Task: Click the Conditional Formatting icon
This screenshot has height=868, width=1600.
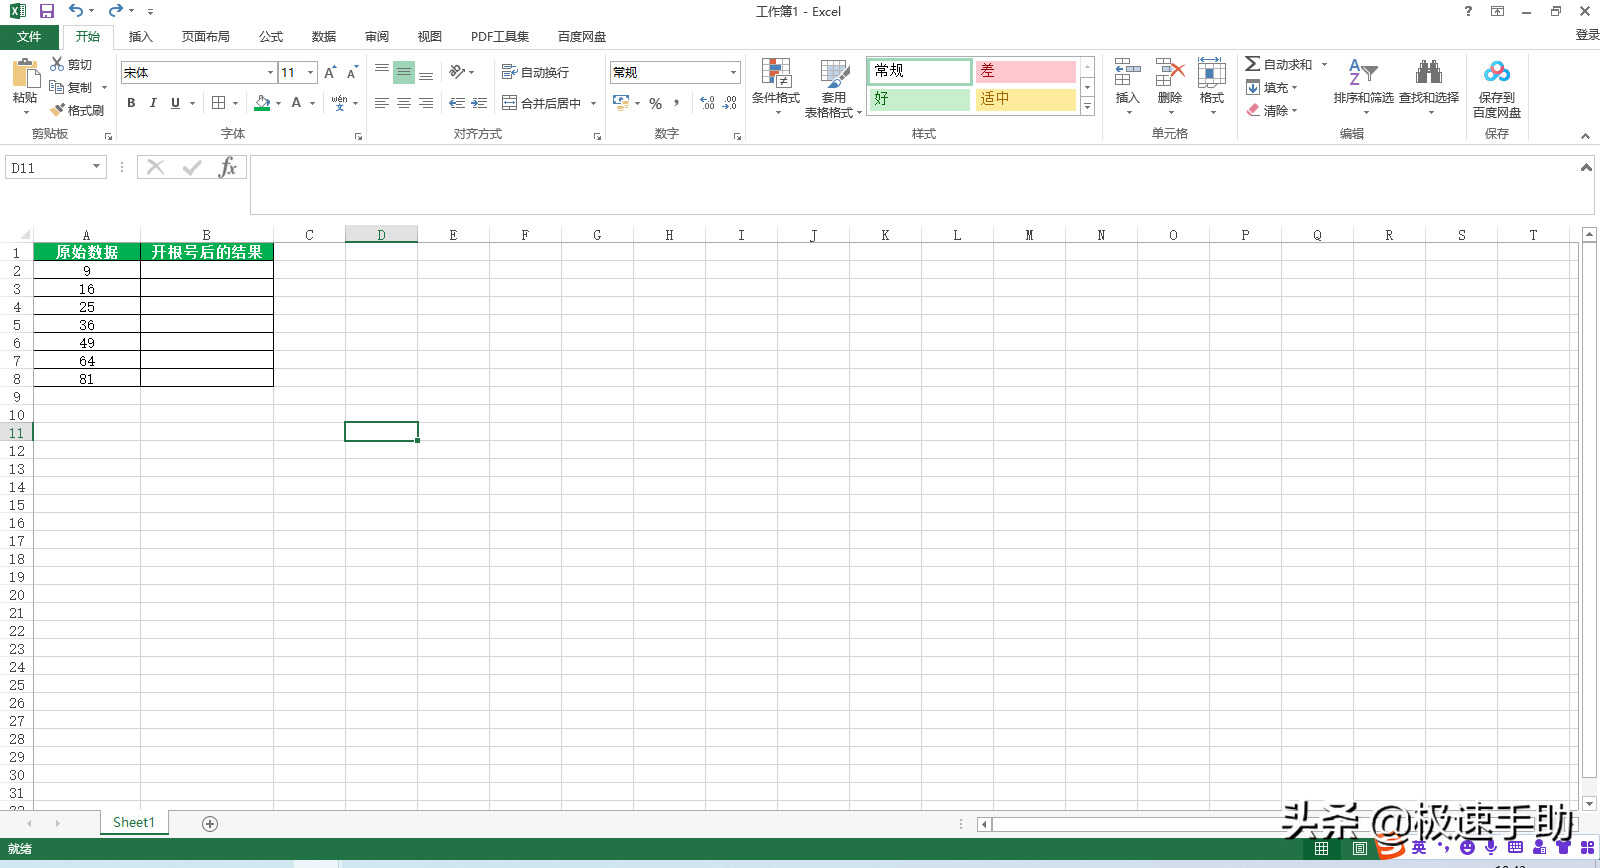Action: coord(776,73)
